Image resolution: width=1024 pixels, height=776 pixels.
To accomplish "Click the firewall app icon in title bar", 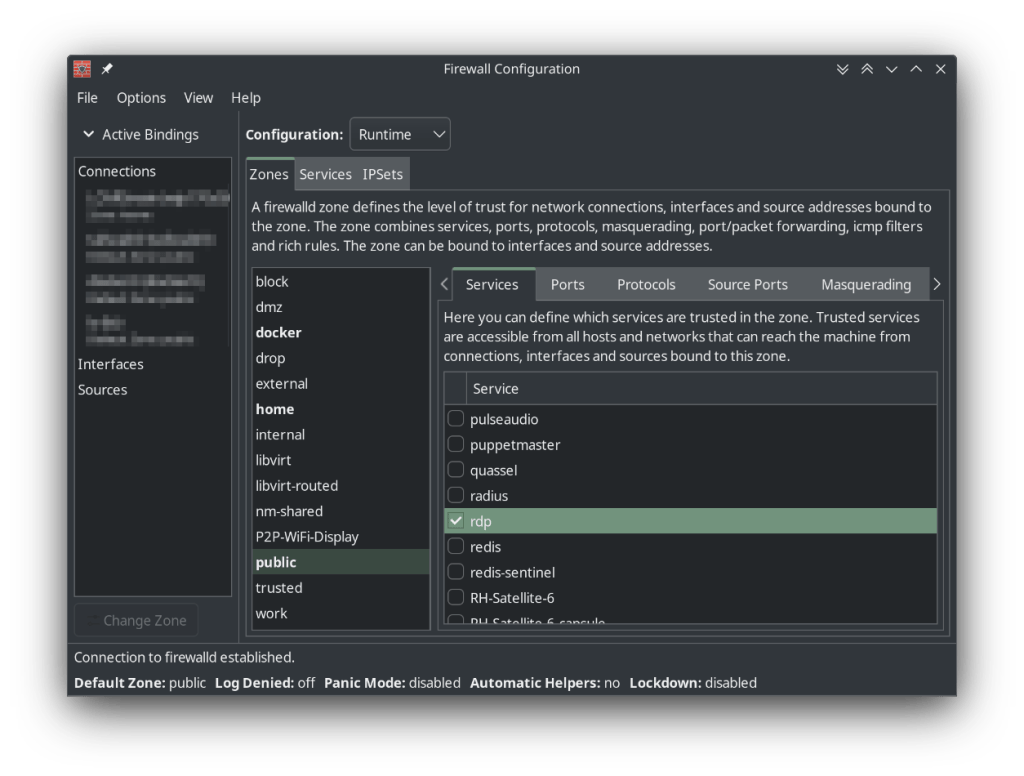I will pos(83,69).
